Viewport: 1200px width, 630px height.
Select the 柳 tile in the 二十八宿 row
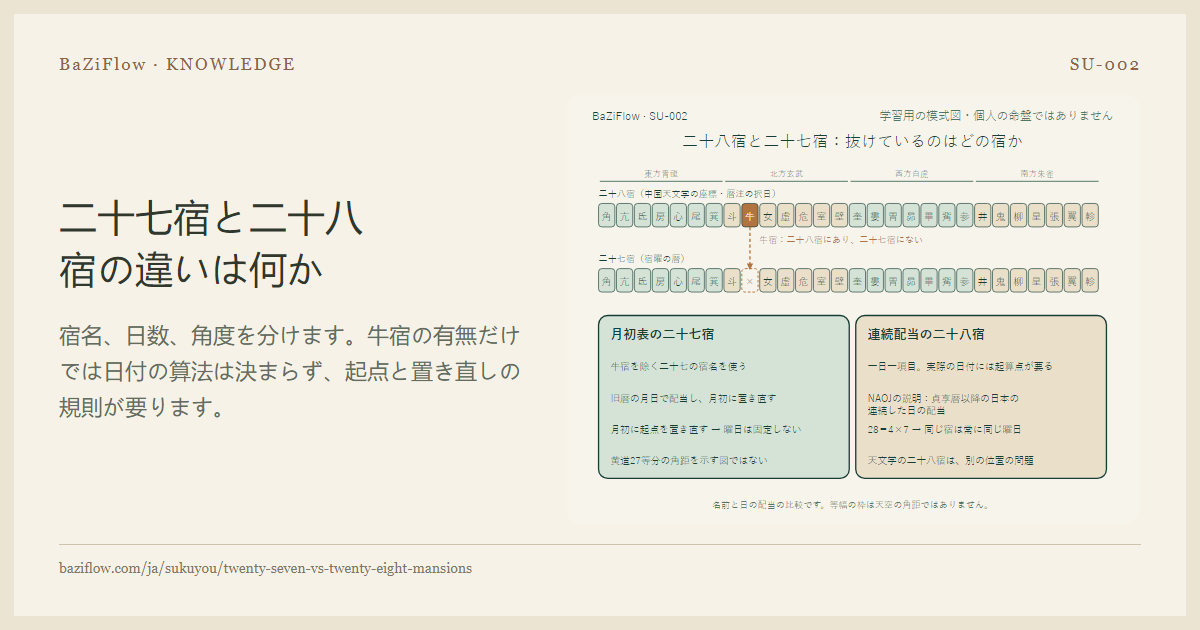(x=1018, y=215)
